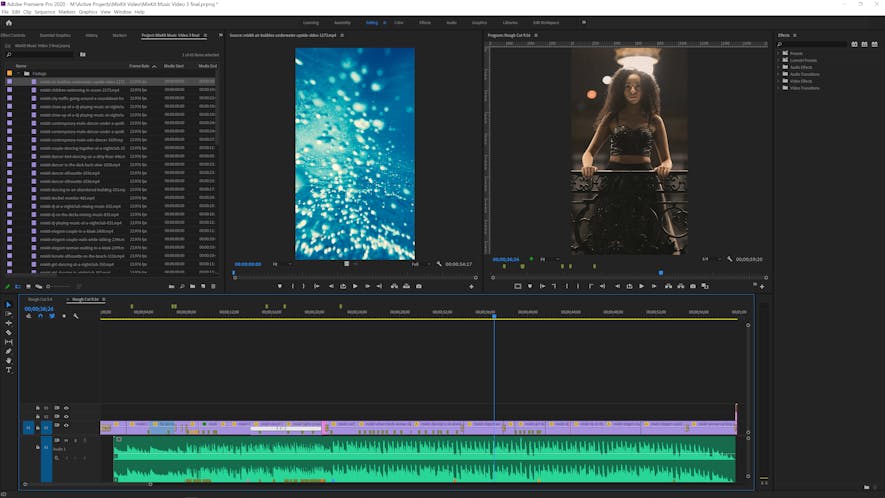Collapse the Footage bin in Project panel
This screenshot has width=885, height=498.
(17, 73)
